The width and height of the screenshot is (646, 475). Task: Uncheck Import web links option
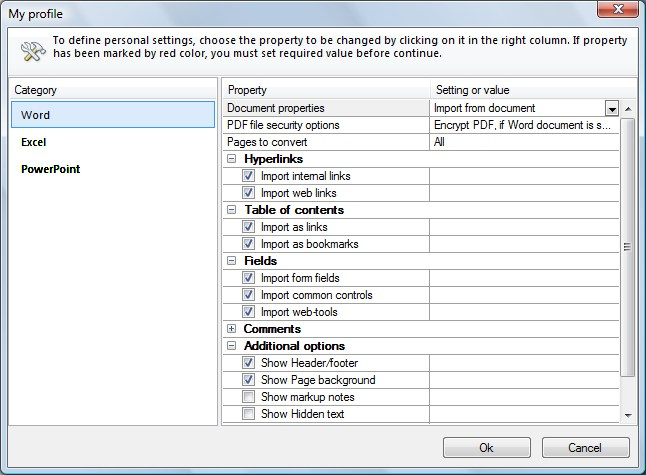coord(249,193)
